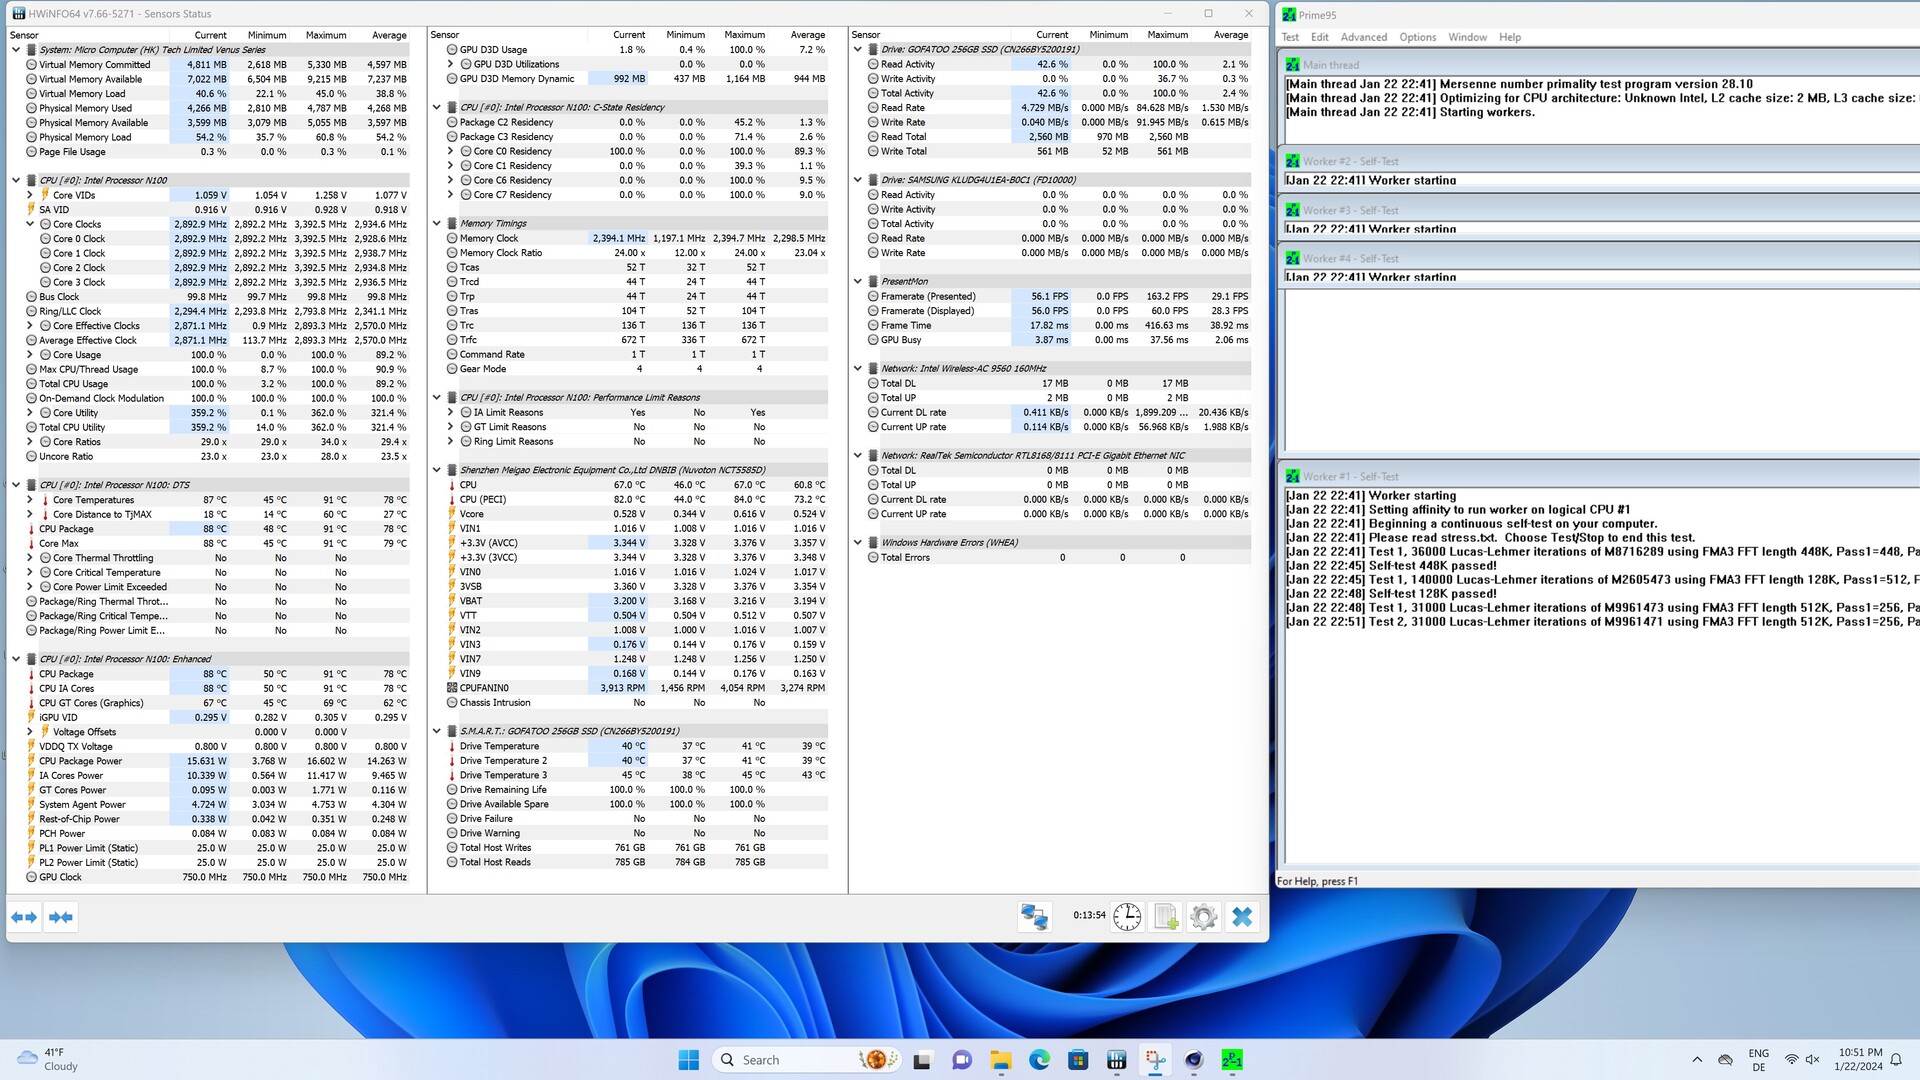Expand the GPU D3D Utilizations row
The width and height of the screenshot is (1920, 1080).
pyautogui.click(x=451, y=64)
